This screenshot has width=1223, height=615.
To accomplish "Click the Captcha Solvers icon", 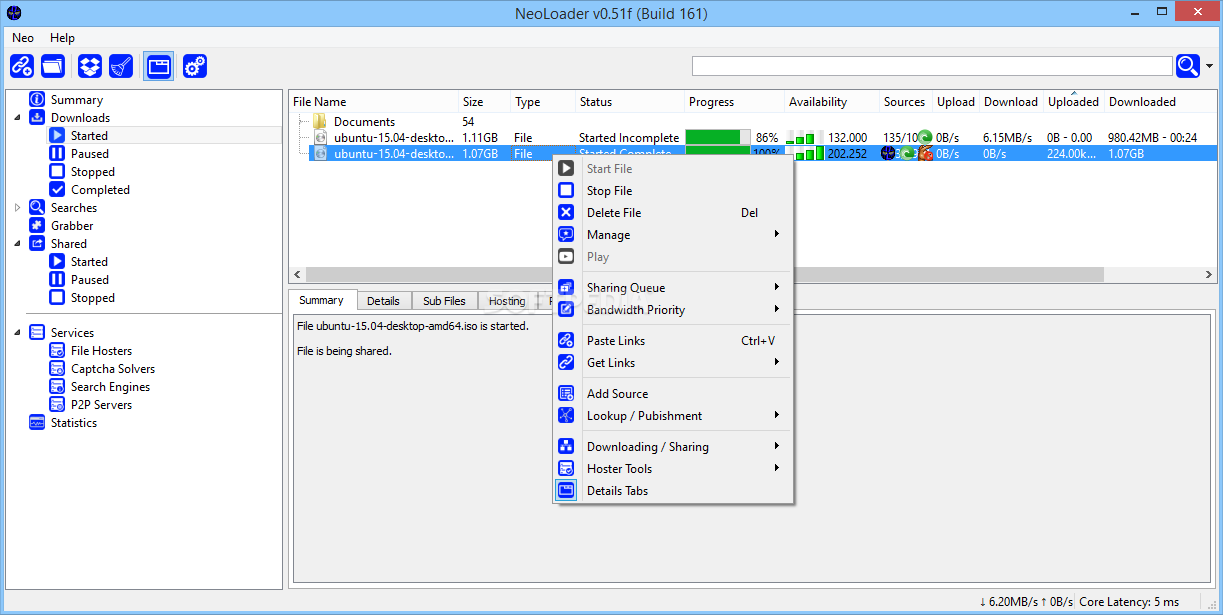I will 57,369.
